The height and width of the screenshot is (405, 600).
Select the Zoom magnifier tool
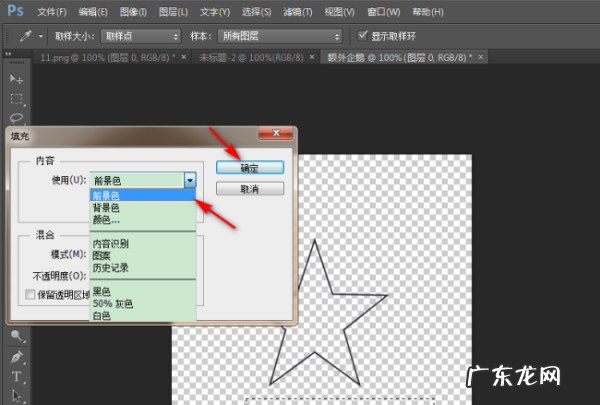(x=16, y=337)
